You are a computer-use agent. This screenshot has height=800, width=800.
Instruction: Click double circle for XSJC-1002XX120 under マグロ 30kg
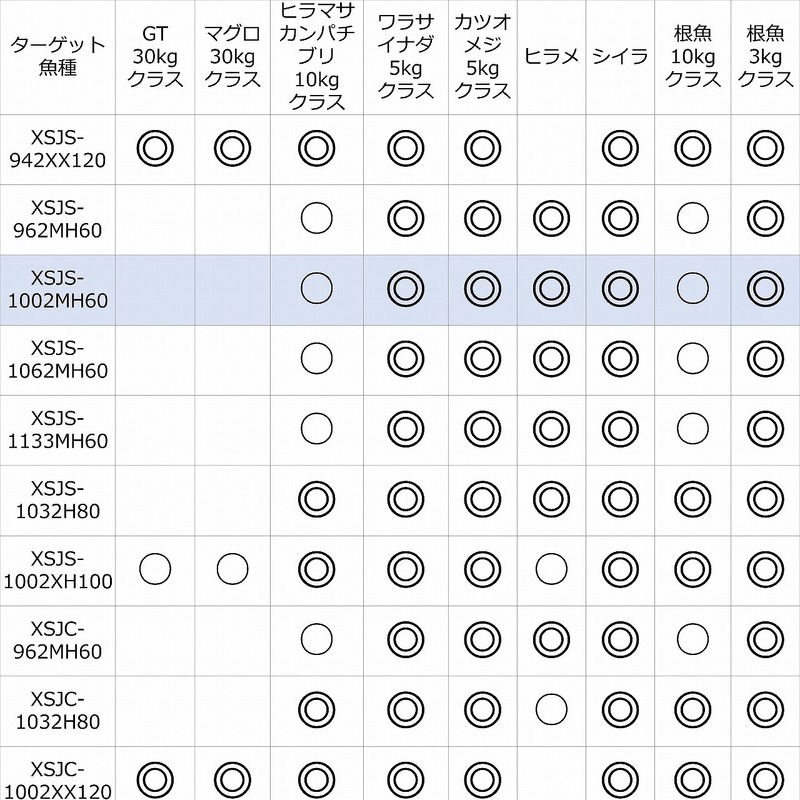tap(232, 777)
